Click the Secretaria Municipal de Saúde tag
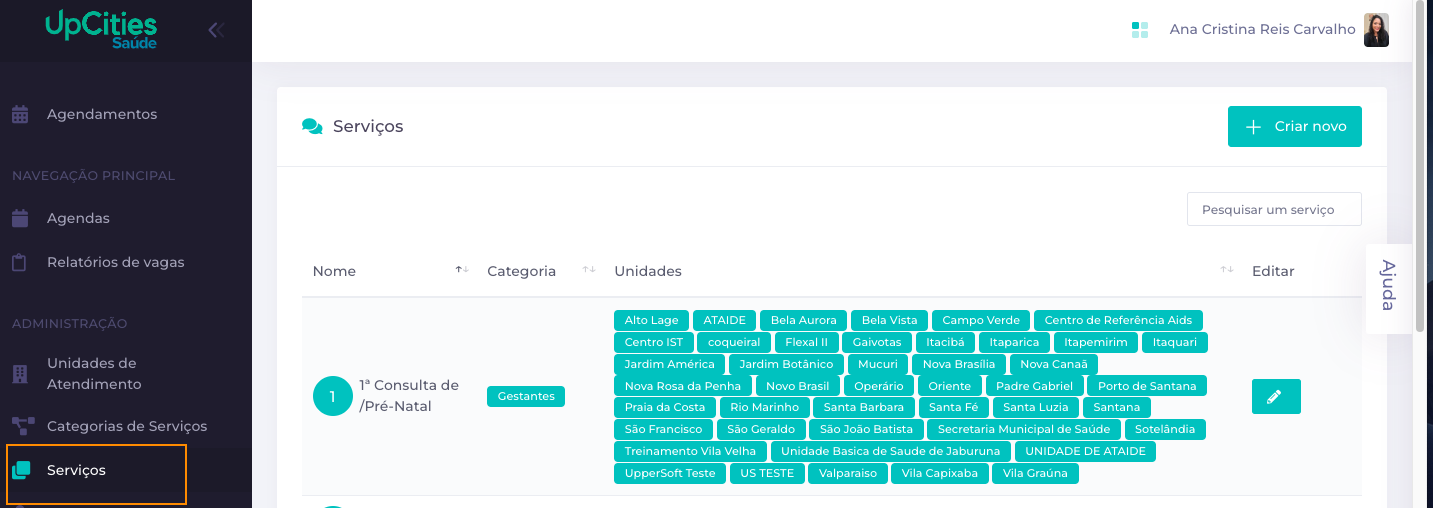Viewport: 1433px width, 508px height. pyautogui.click(x=1023, y=430)
